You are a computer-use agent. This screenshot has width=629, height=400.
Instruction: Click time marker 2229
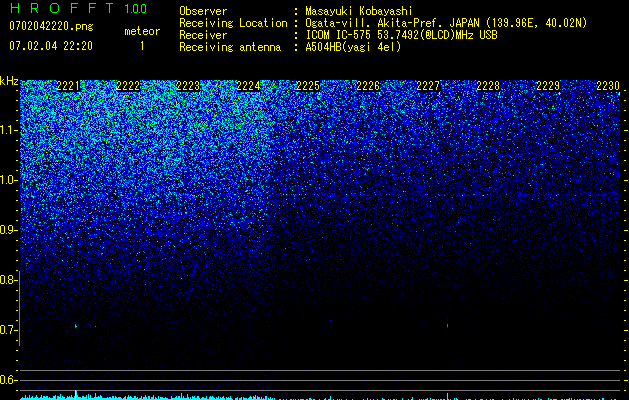tap(548, 86)
